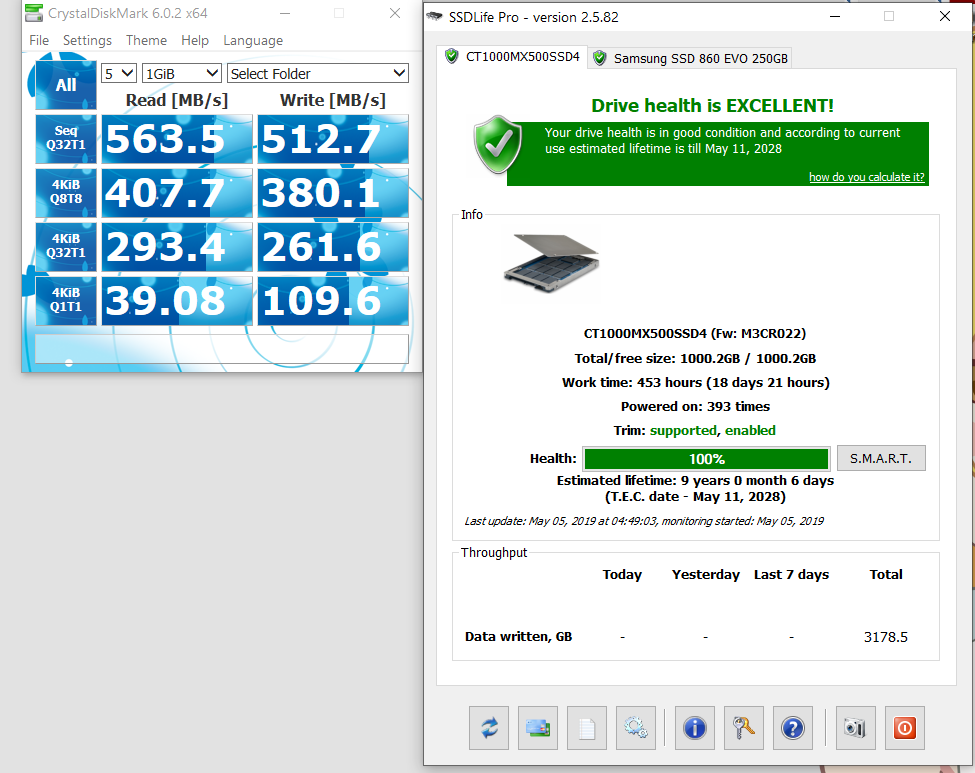Click the 100% health progress bar
Screen dimensions: 975x773
click(706, 459)
